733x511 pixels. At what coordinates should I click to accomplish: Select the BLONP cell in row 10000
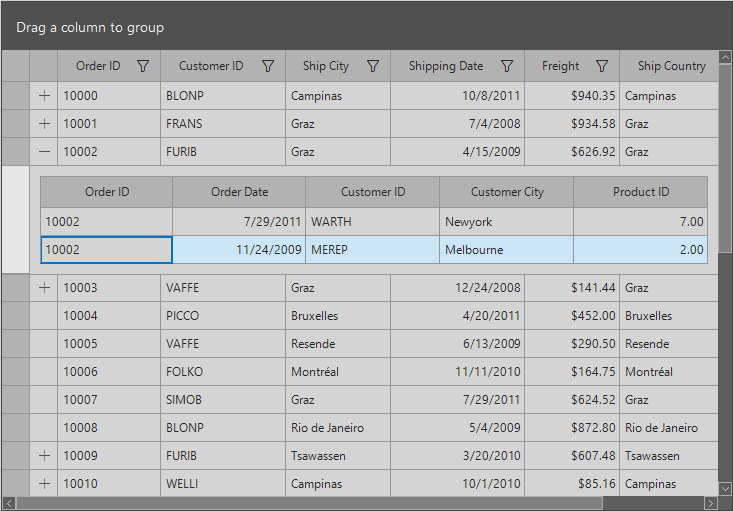(x=223, y=96)
